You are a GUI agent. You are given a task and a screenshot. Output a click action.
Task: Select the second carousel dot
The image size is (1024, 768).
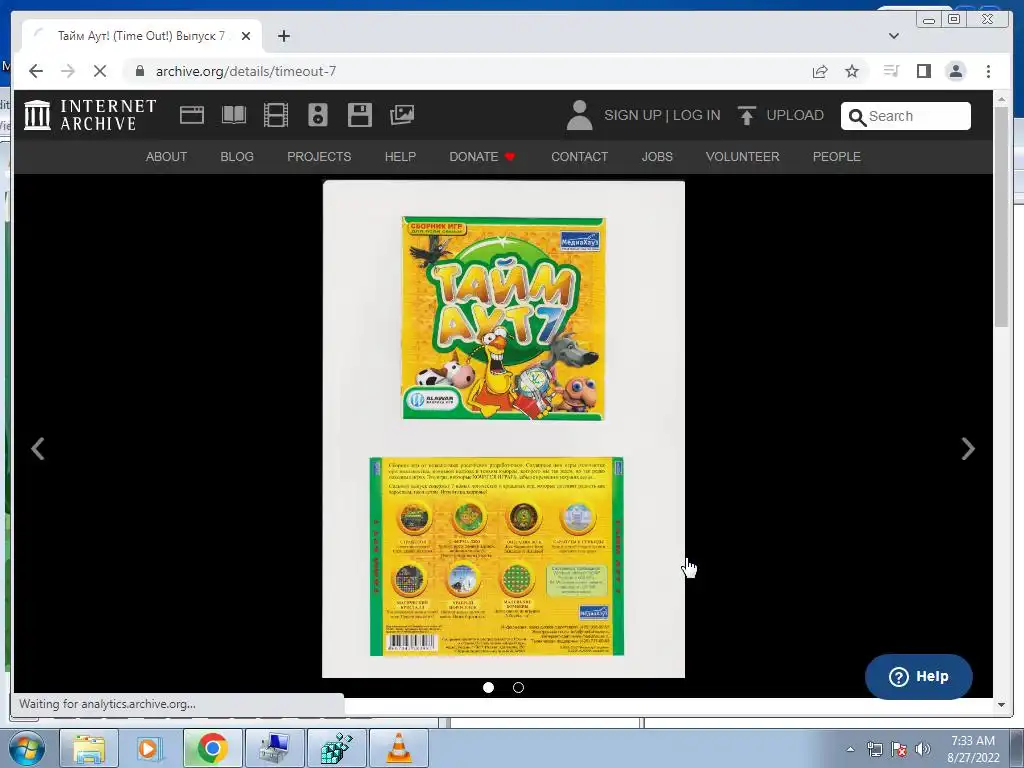(519, 687)
